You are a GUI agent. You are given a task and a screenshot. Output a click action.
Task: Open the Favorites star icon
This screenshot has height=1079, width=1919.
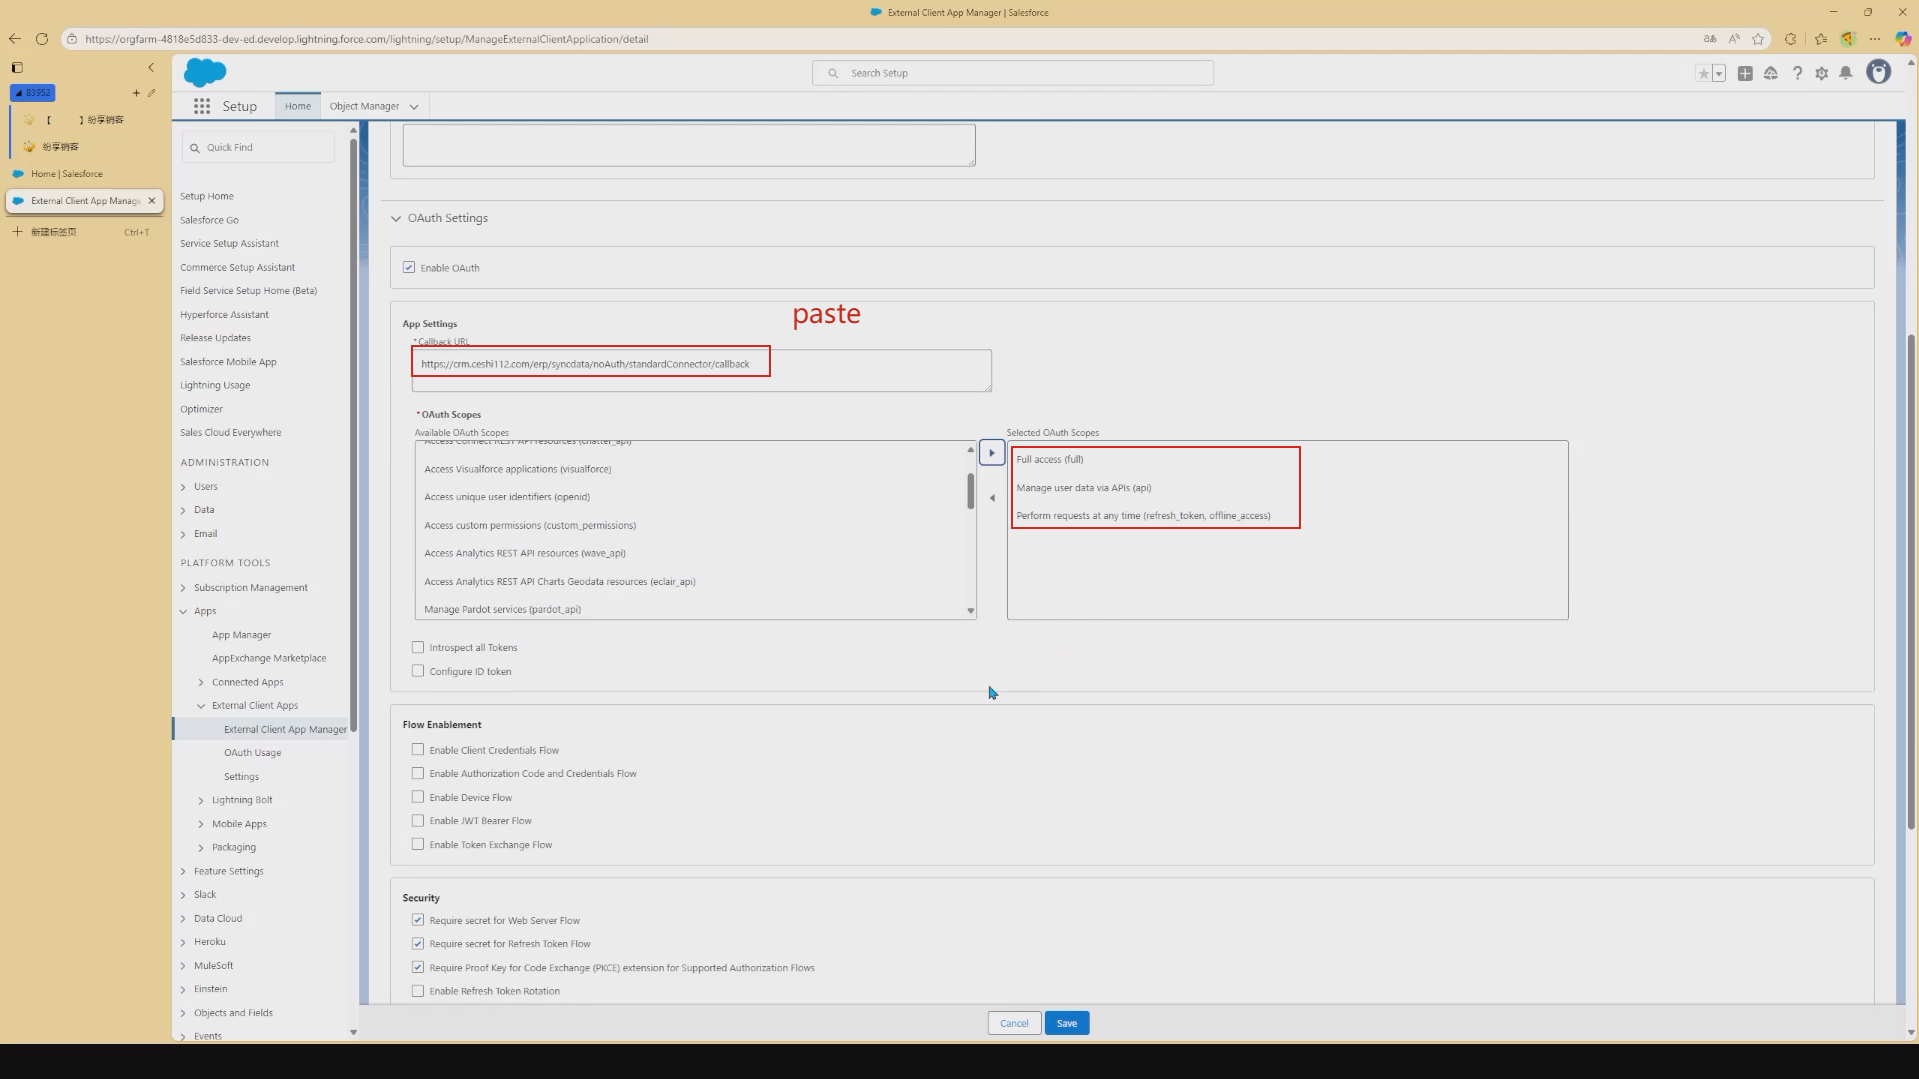tap(1703, 73)
